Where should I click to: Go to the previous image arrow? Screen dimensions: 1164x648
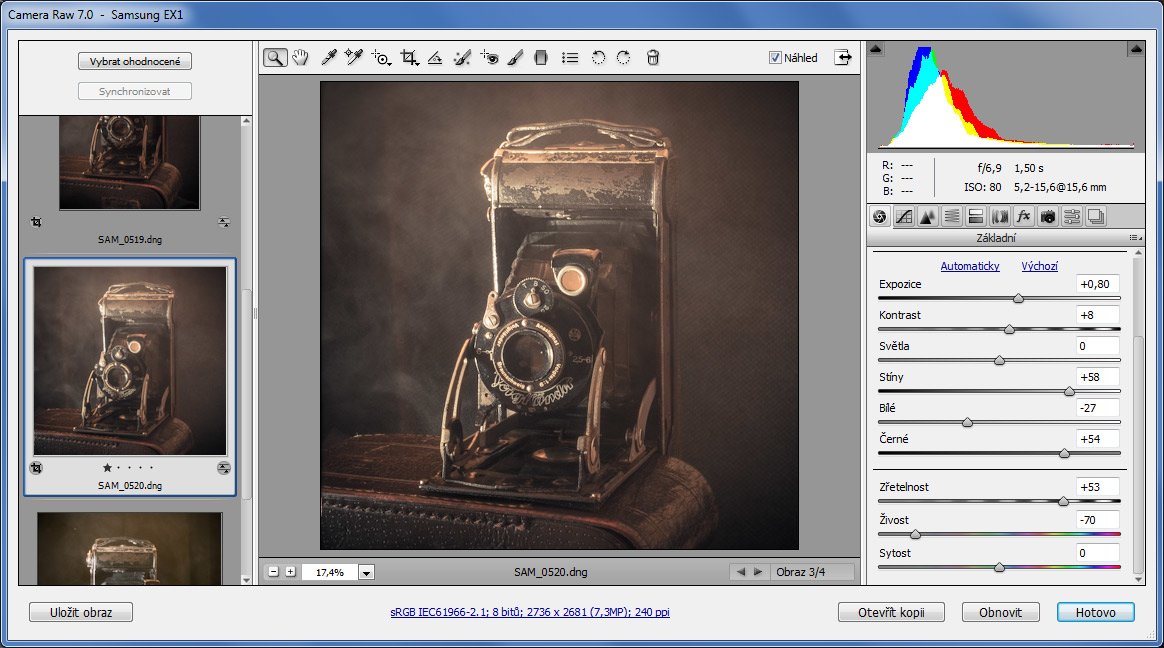(740, 572)
